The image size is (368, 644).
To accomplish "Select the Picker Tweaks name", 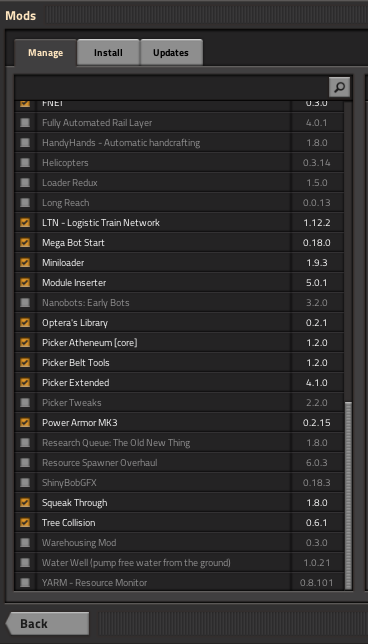I will [71, 402].
